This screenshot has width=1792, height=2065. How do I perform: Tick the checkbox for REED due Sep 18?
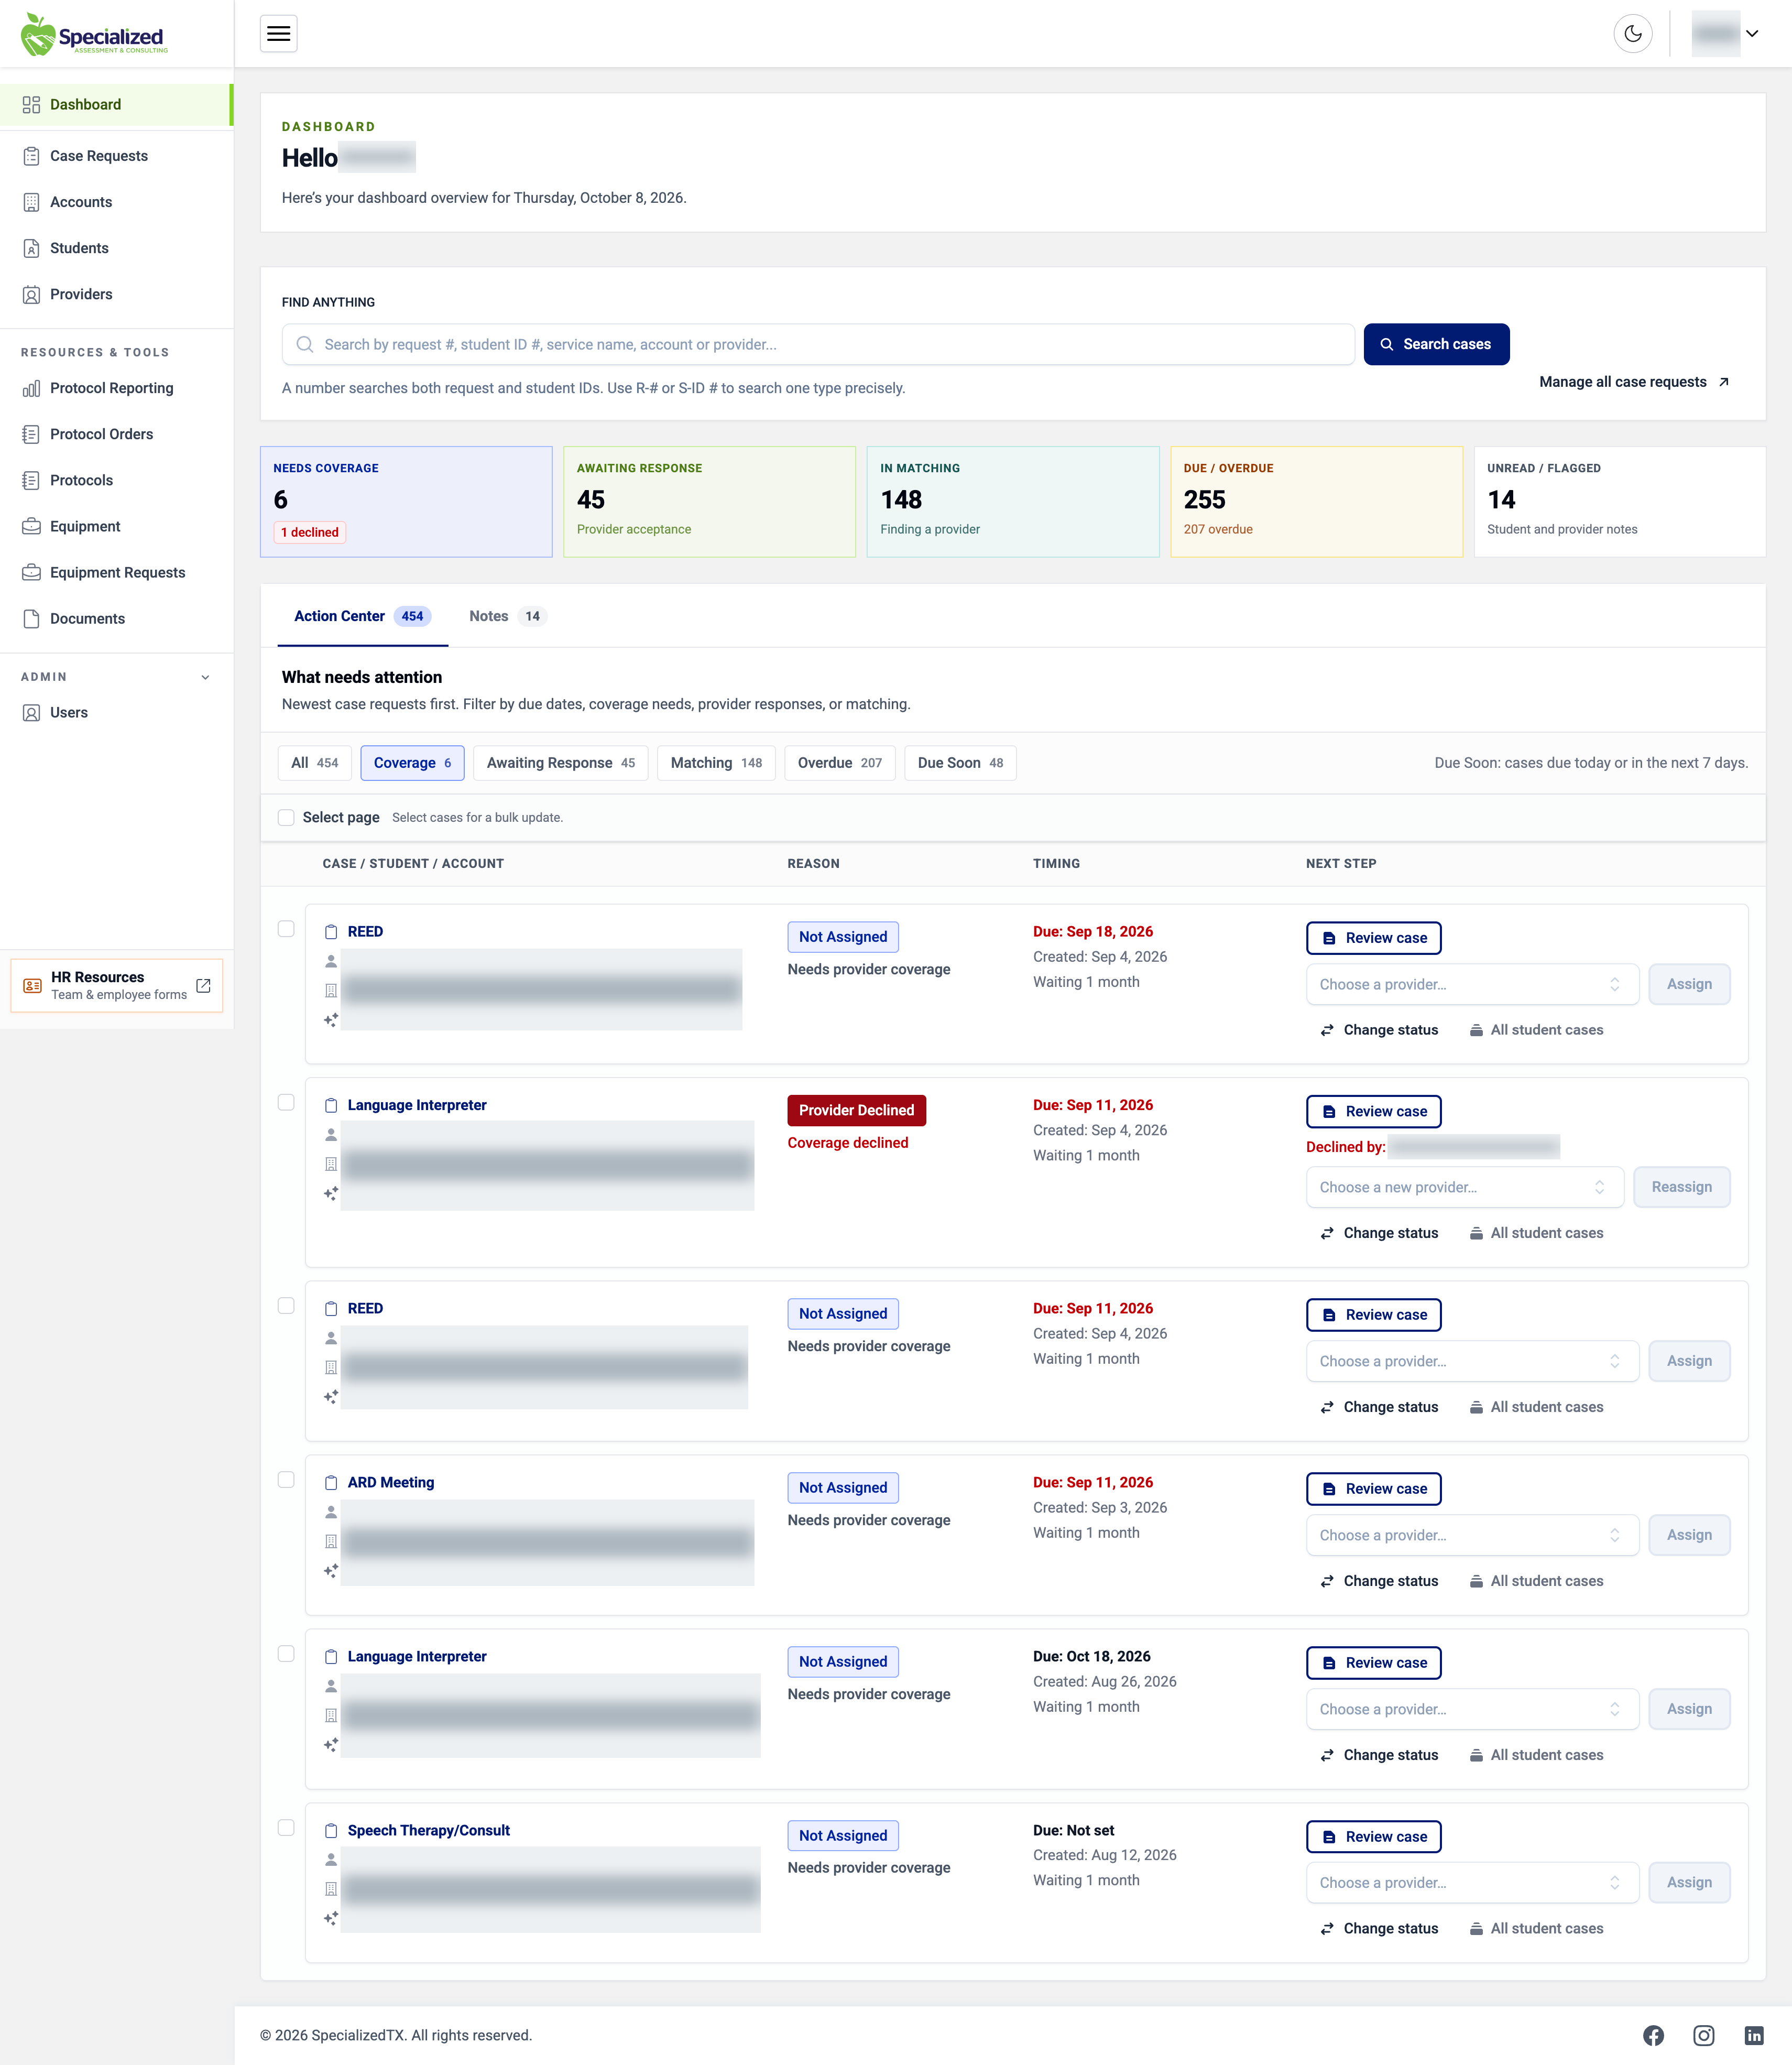coord(286,929)
